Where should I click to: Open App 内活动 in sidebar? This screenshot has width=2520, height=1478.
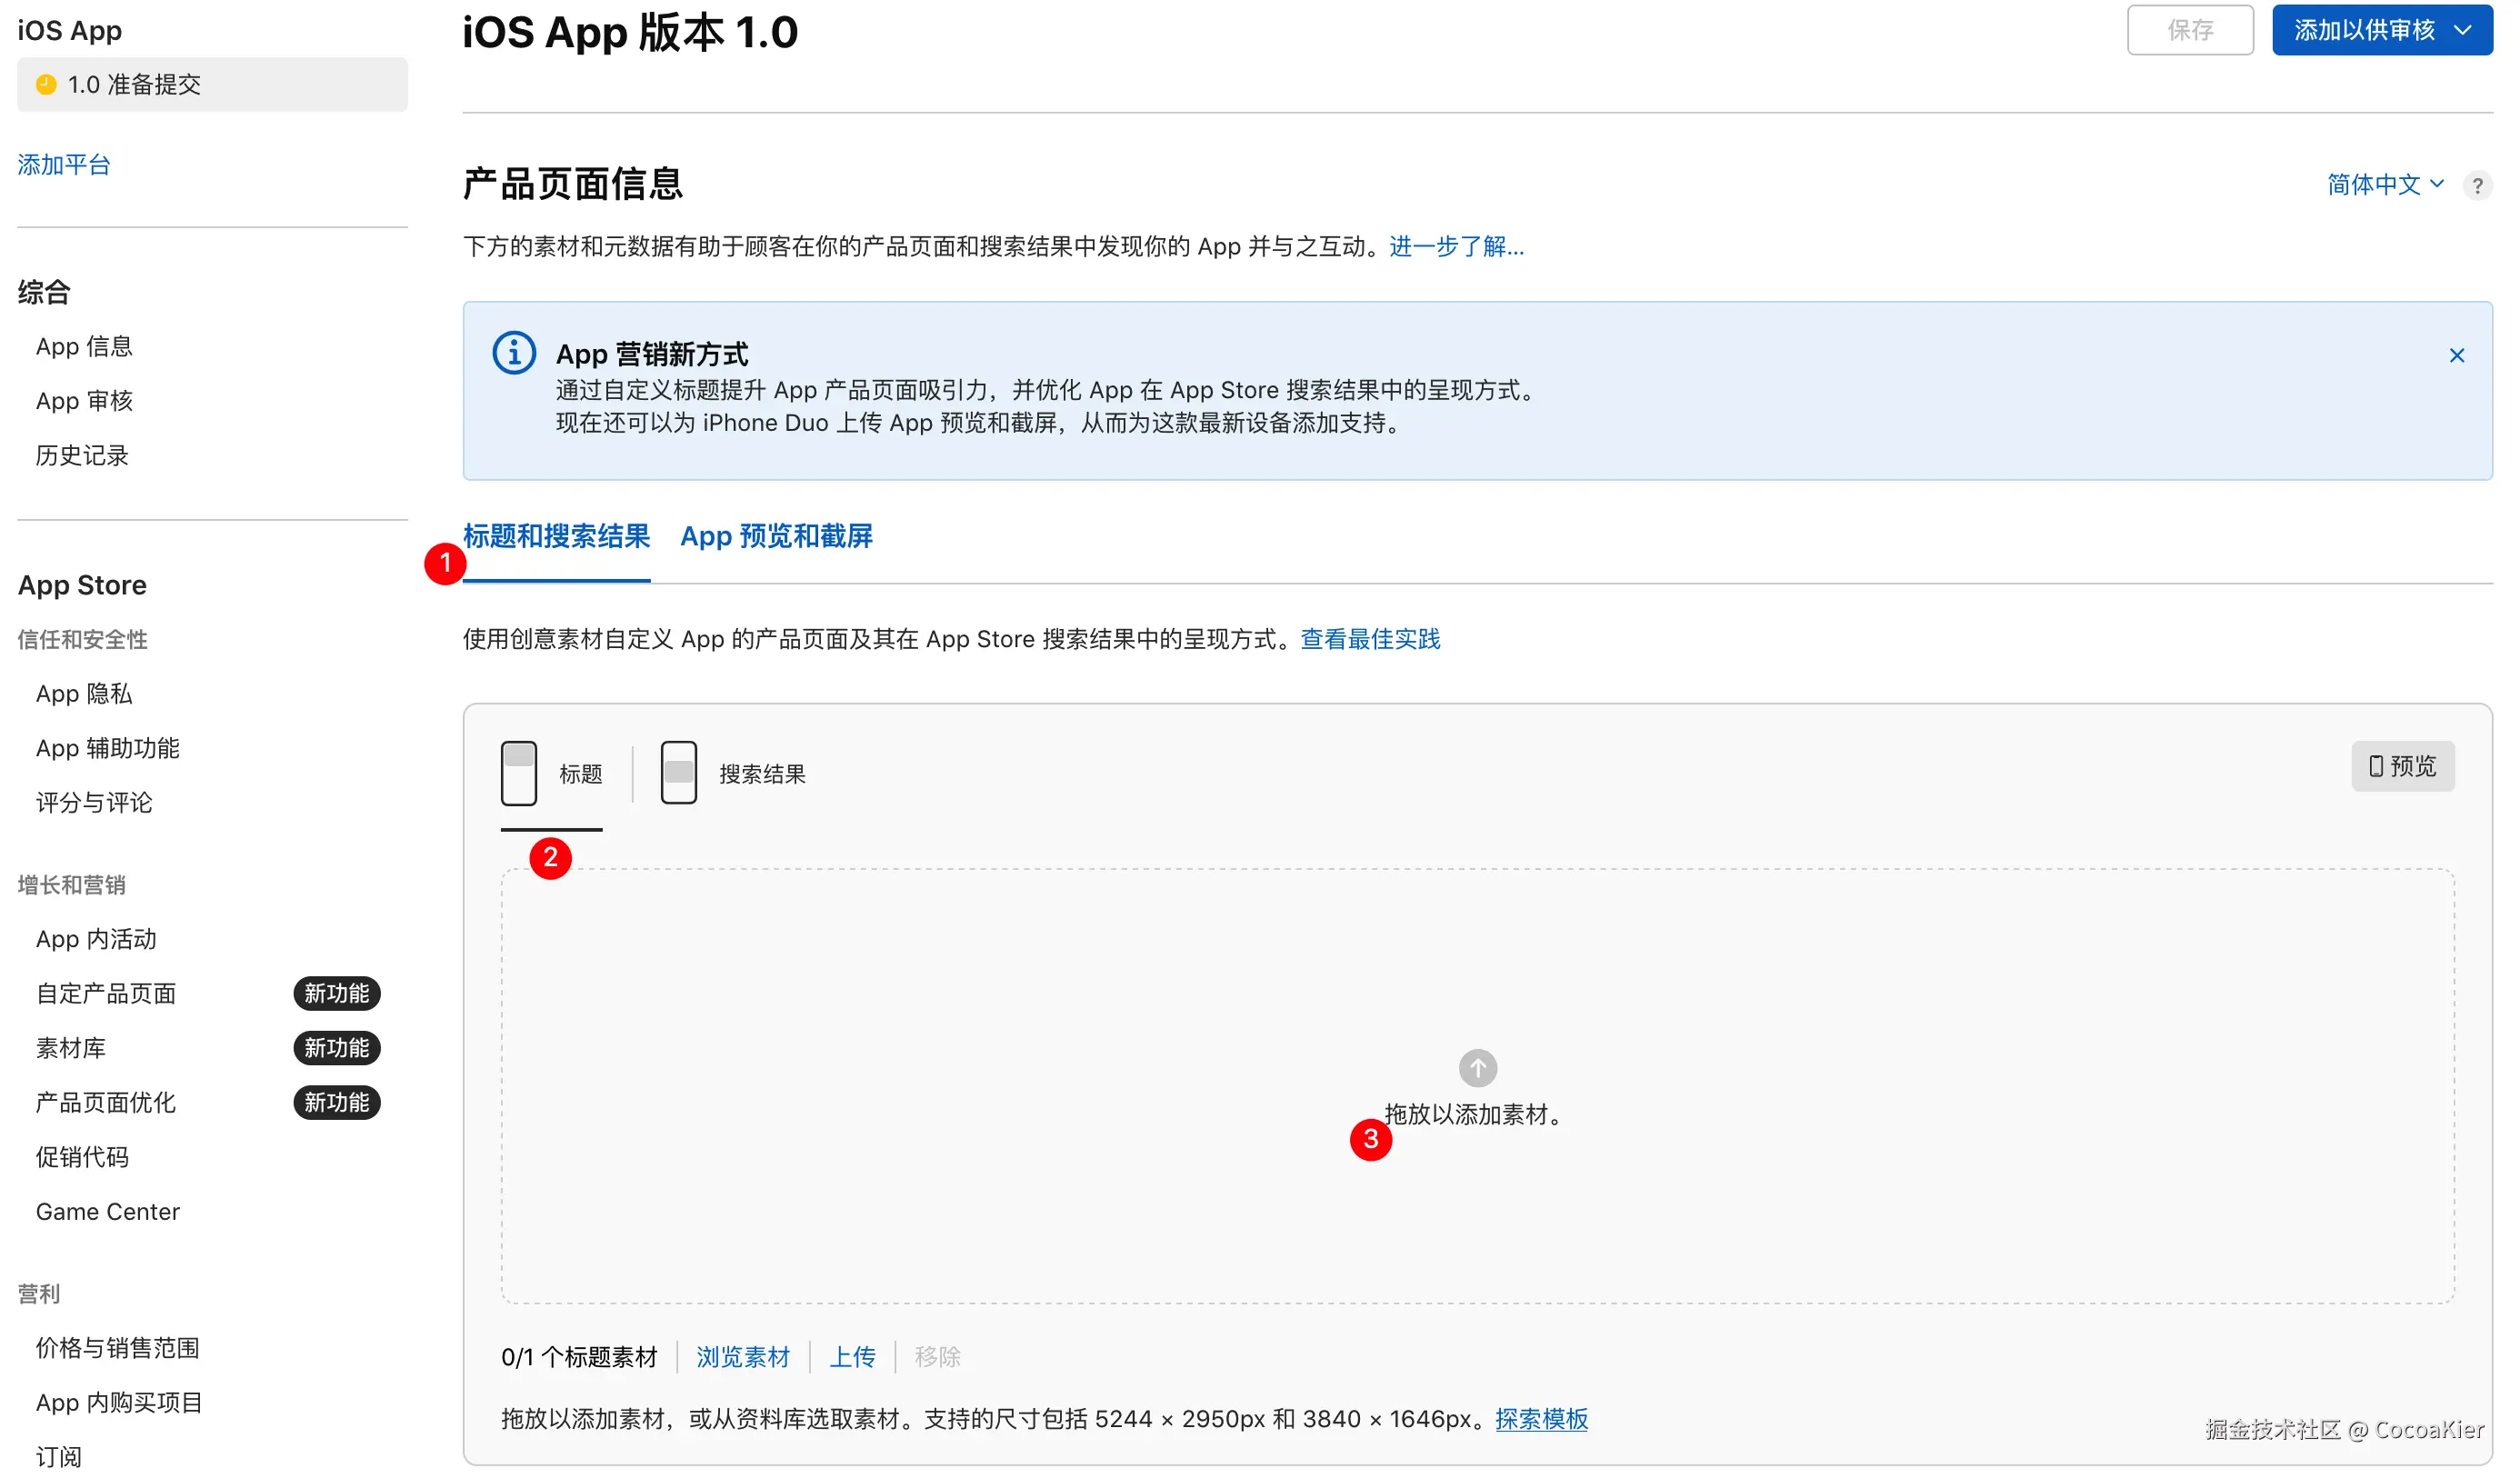(x=96, y=939)
